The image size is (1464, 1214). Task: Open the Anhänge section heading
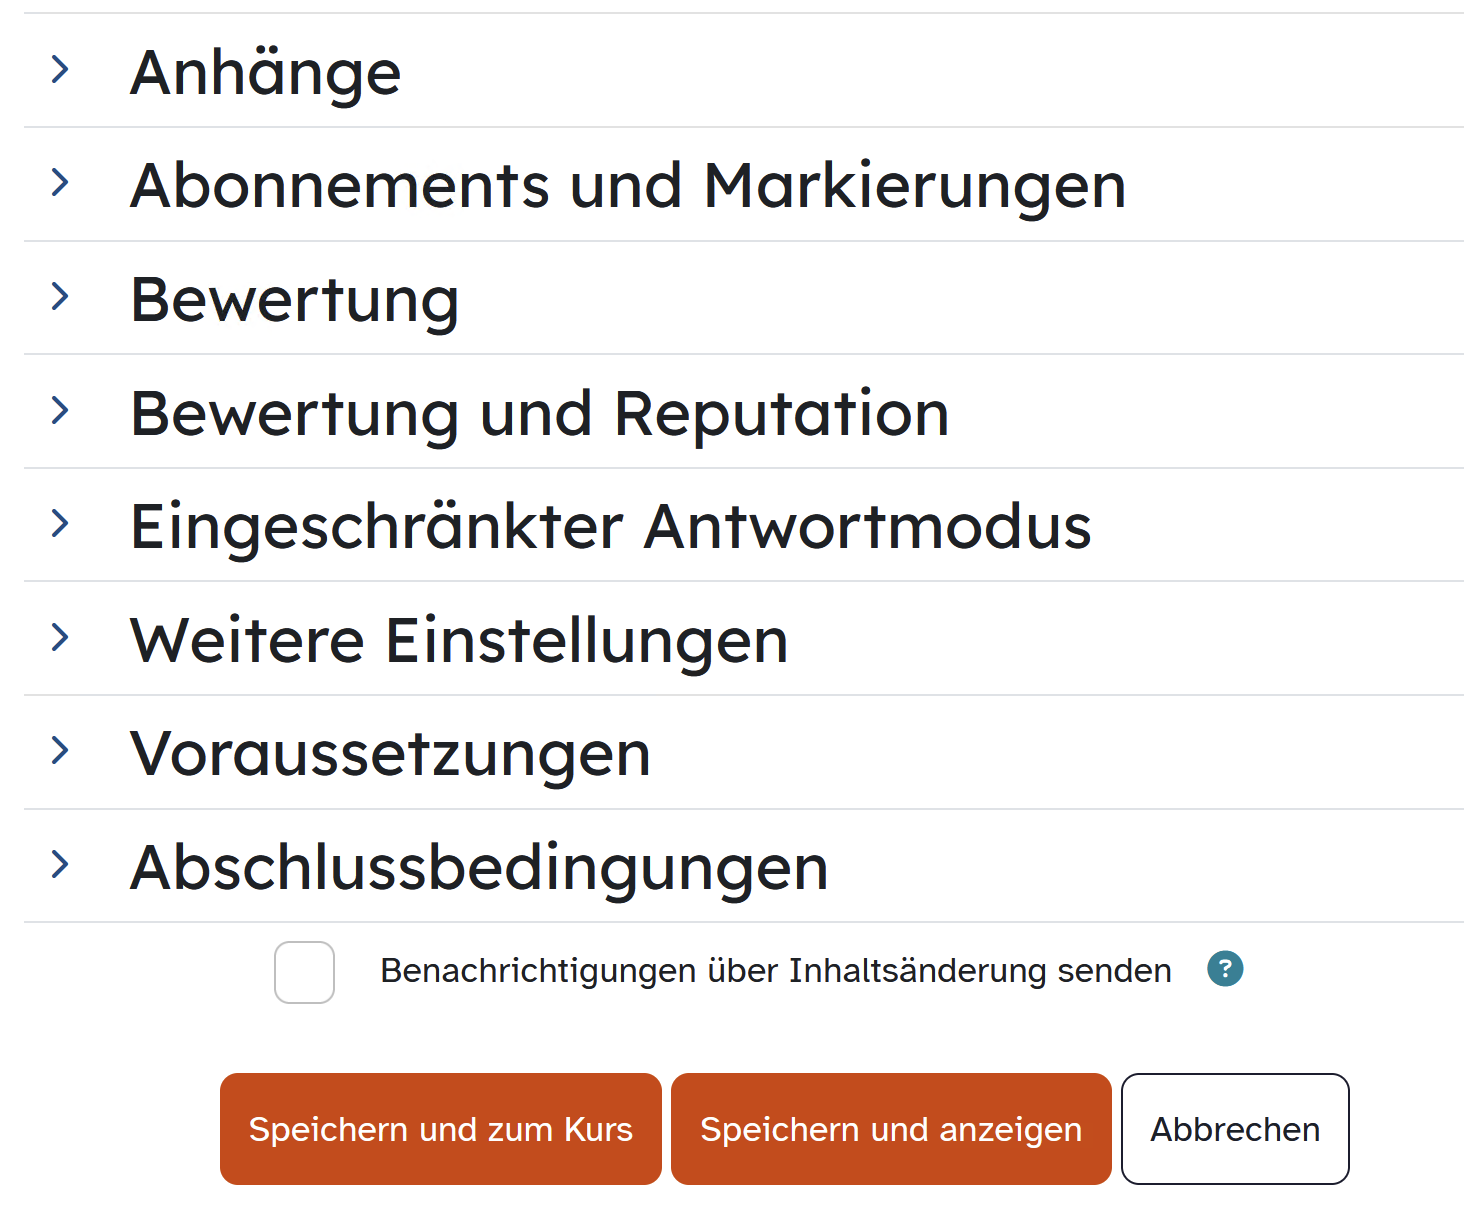[266, 72]
